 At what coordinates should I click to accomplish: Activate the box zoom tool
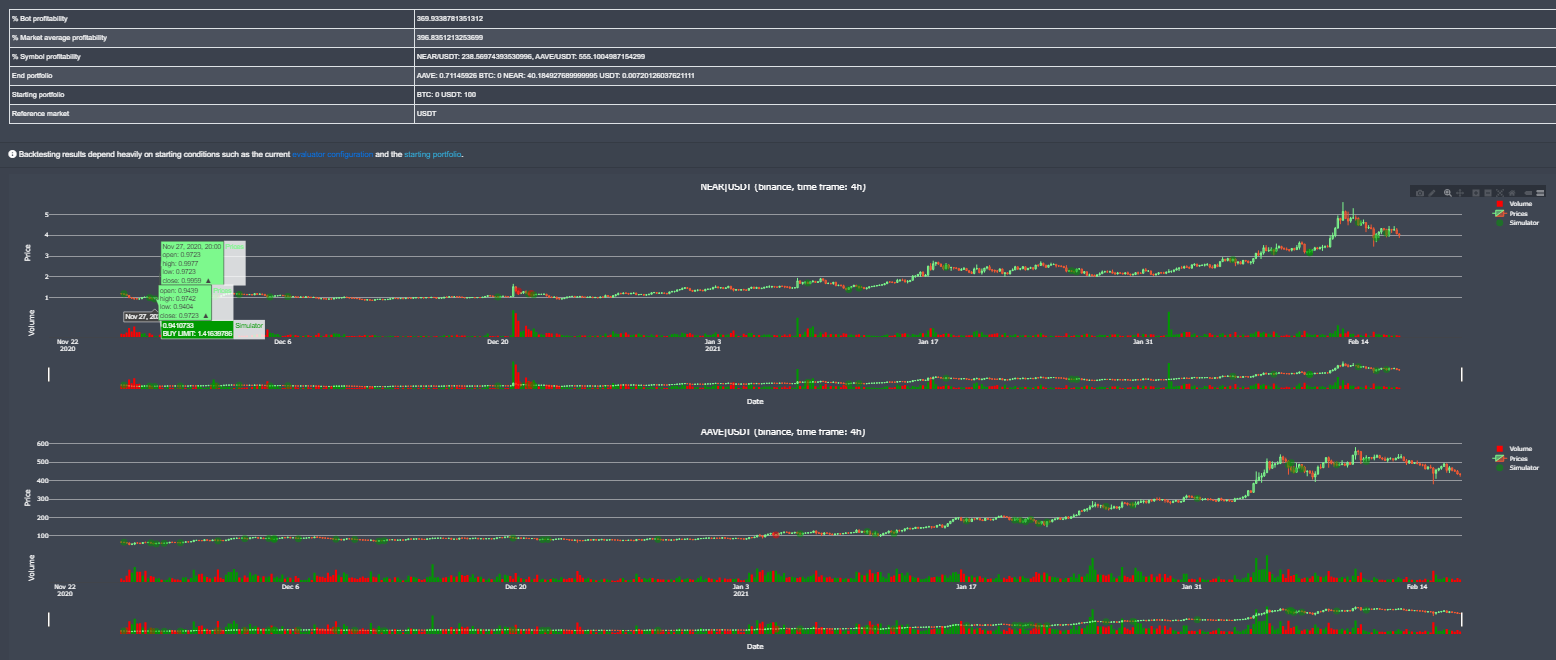coord(1448,193)
